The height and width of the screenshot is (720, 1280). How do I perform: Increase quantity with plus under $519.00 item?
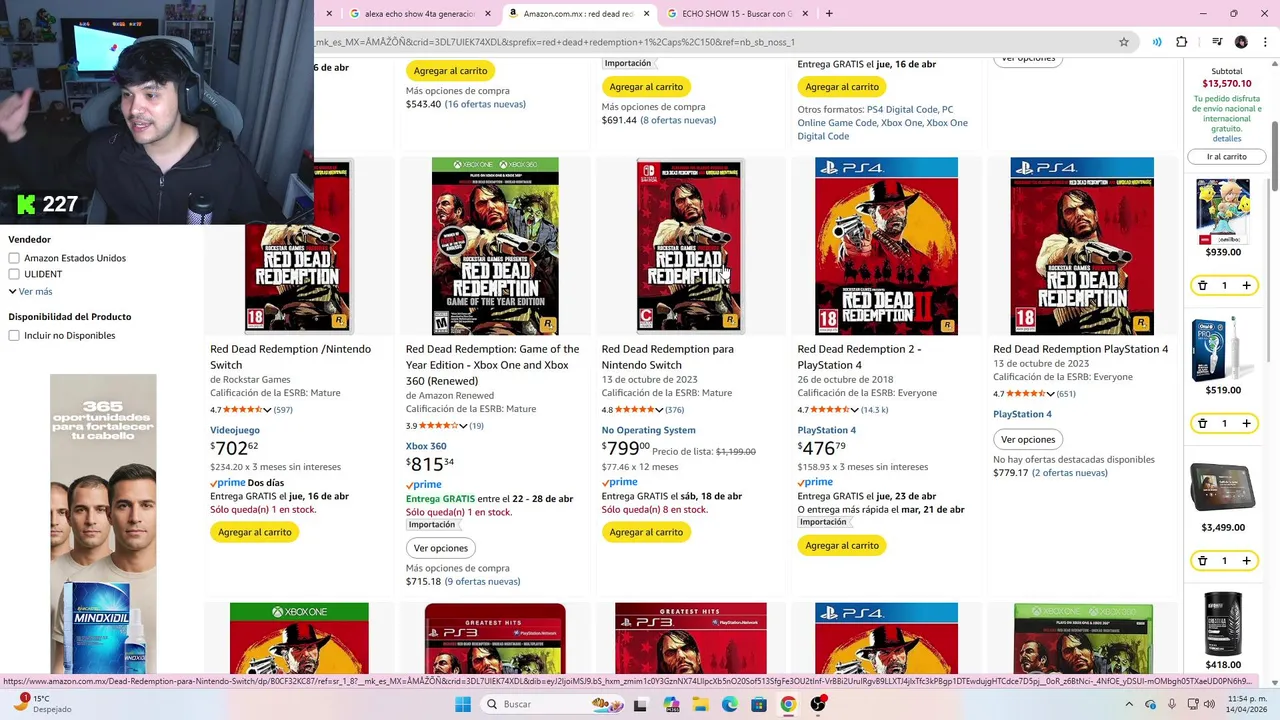1247,424
